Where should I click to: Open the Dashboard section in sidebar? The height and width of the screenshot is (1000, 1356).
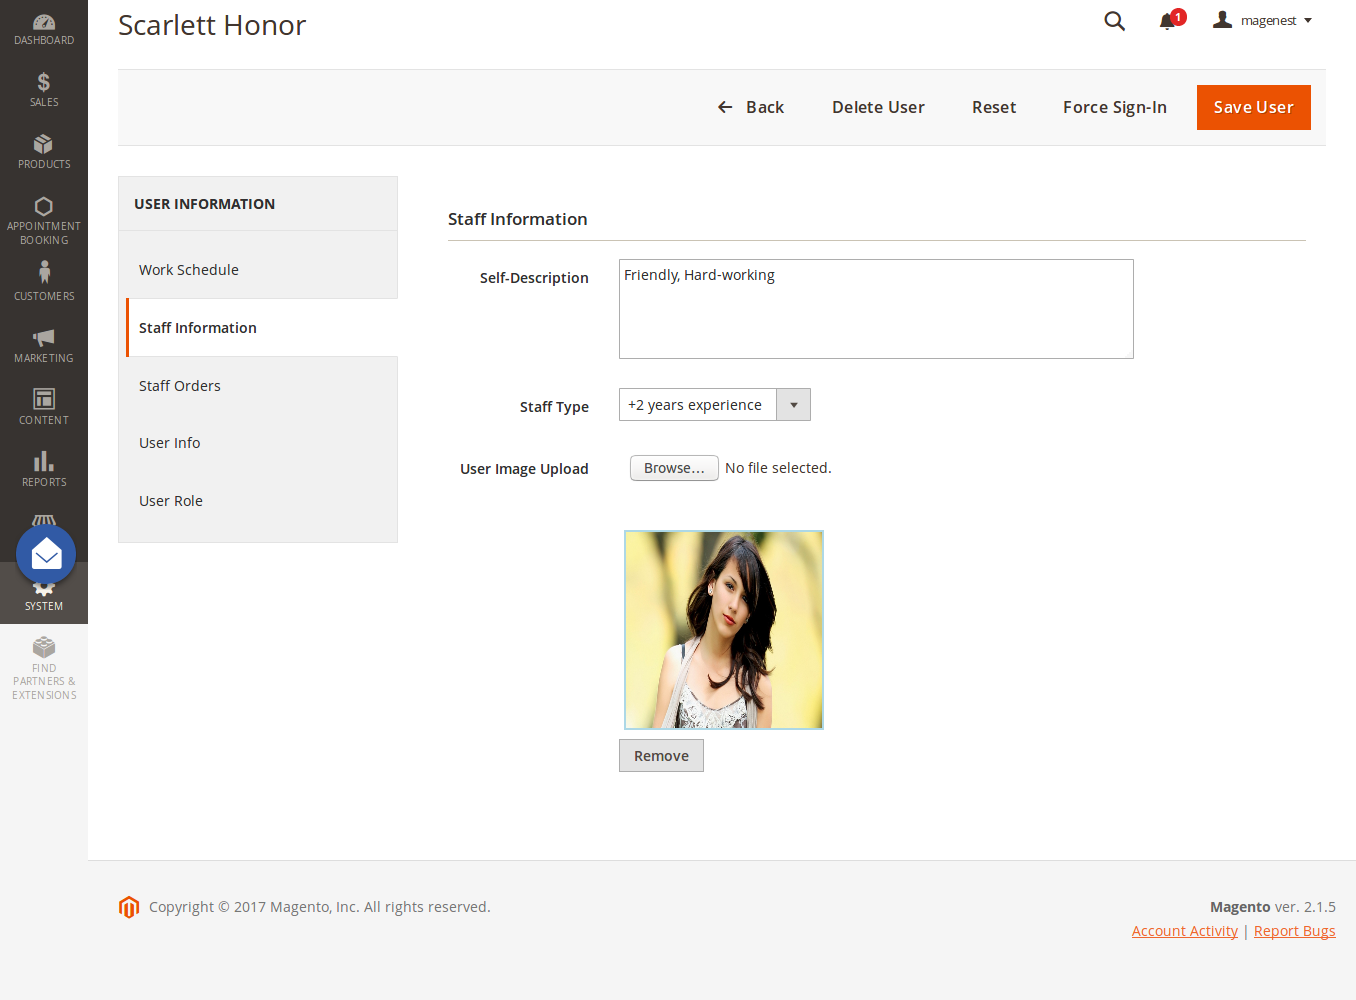tap(44, 29)
